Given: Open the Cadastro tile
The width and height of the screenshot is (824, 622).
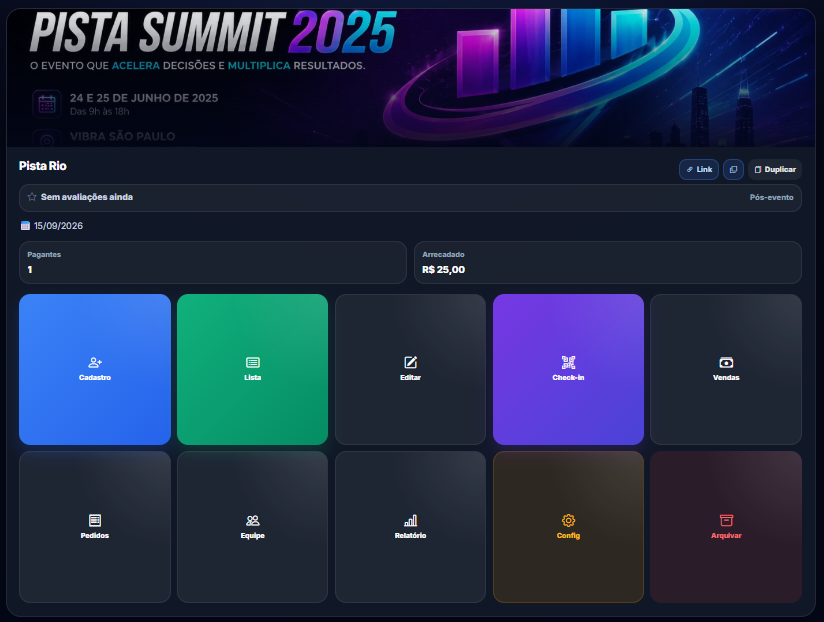Looking at the screenshot, I should (95, 369).
